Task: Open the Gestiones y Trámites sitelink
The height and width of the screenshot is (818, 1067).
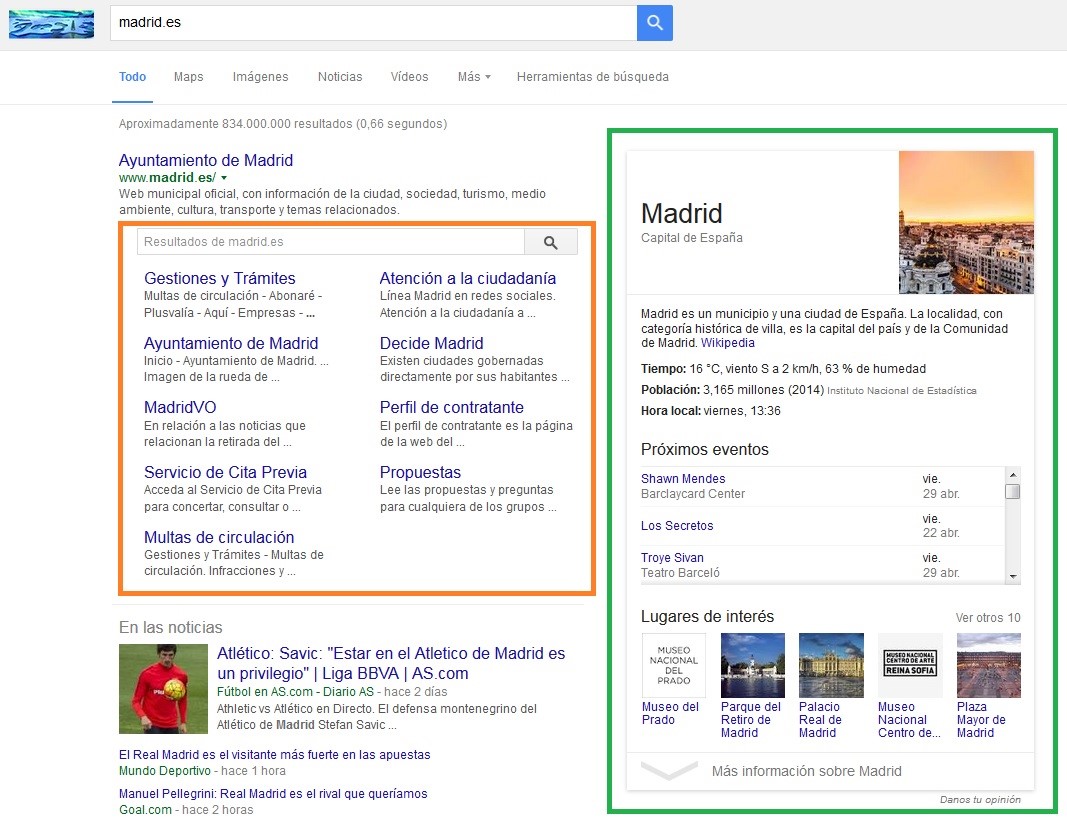Action: 220,278
